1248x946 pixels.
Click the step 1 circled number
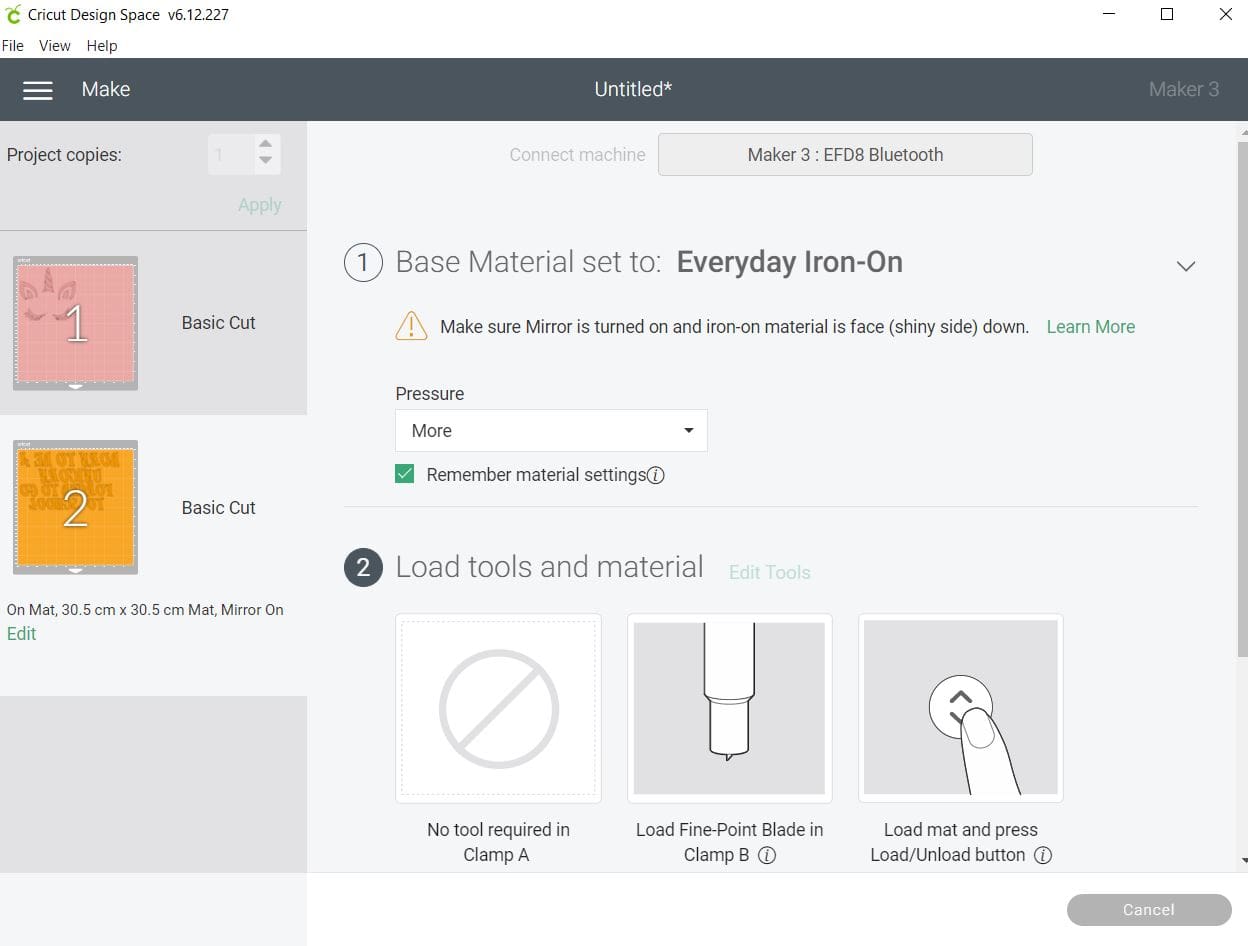coord(363,263)
